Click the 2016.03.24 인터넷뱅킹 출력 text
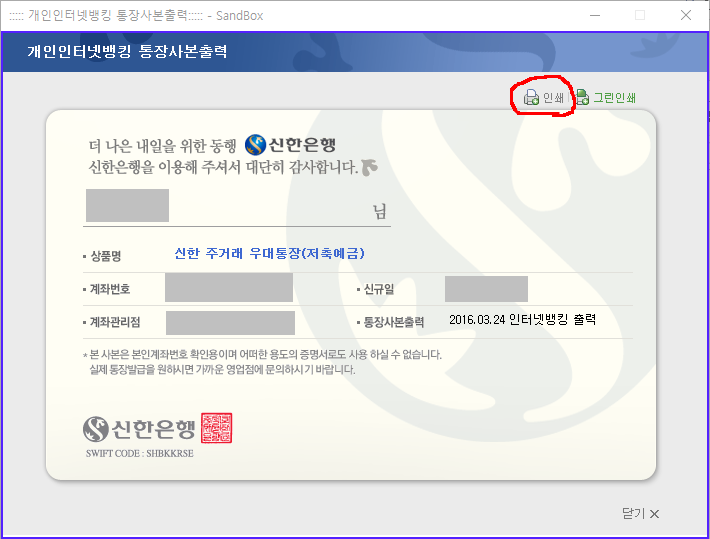710x539 pixels. pyautogui.click(x=522, y=319)
